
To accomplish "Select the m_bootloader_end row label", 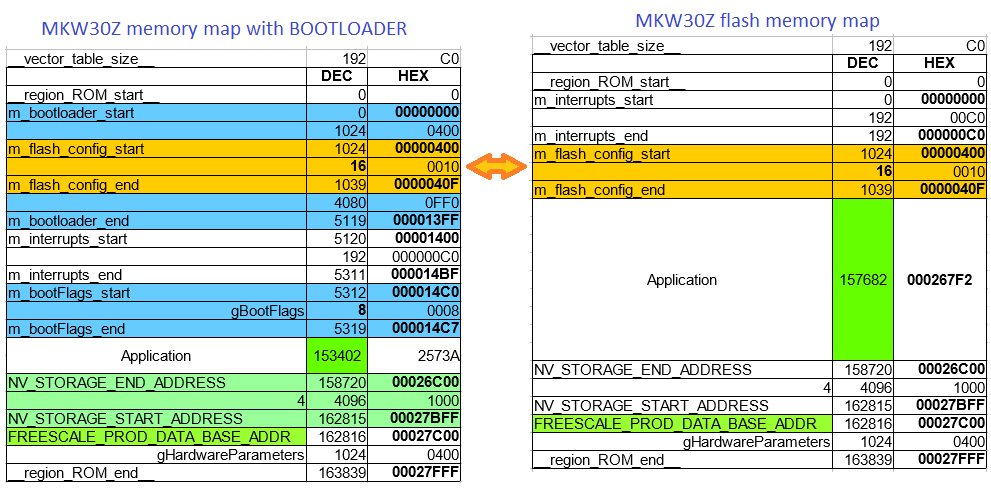I will [x=156, y=221].
